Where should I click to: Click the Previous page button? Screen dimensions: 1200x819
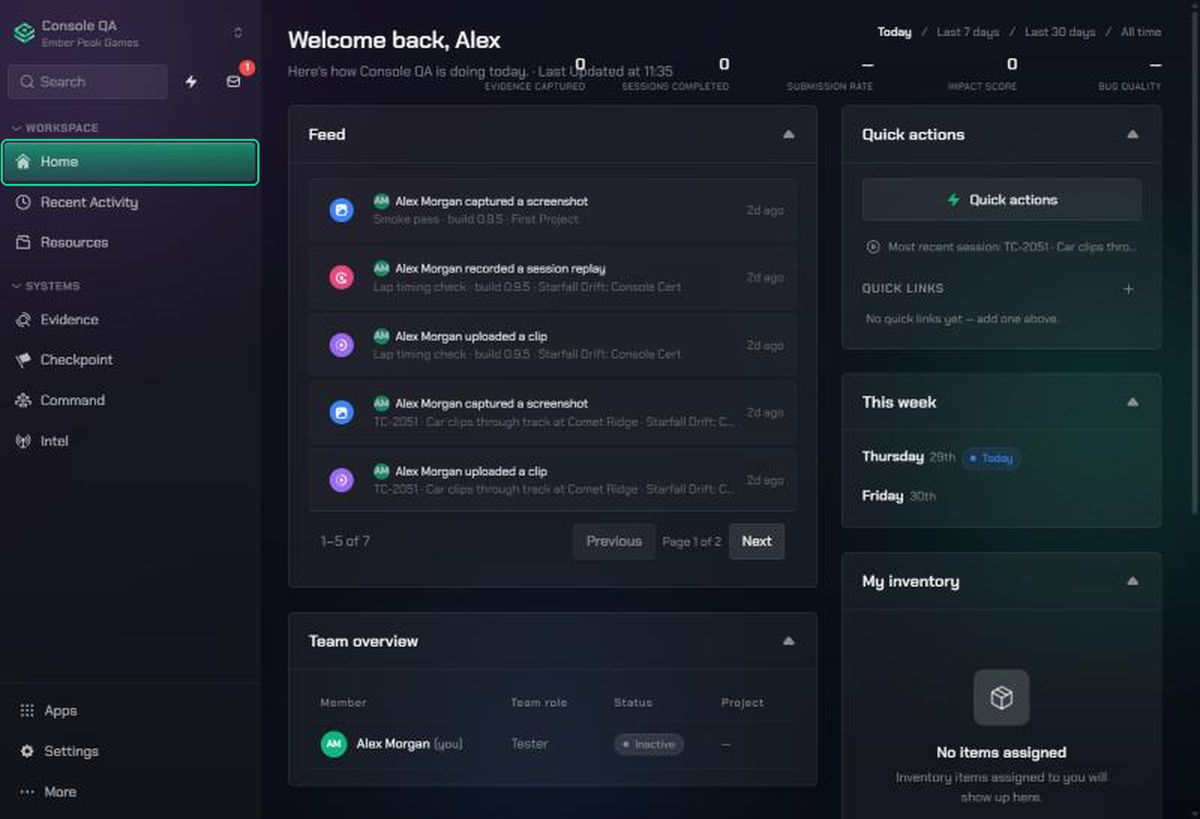tap(614, 541)
